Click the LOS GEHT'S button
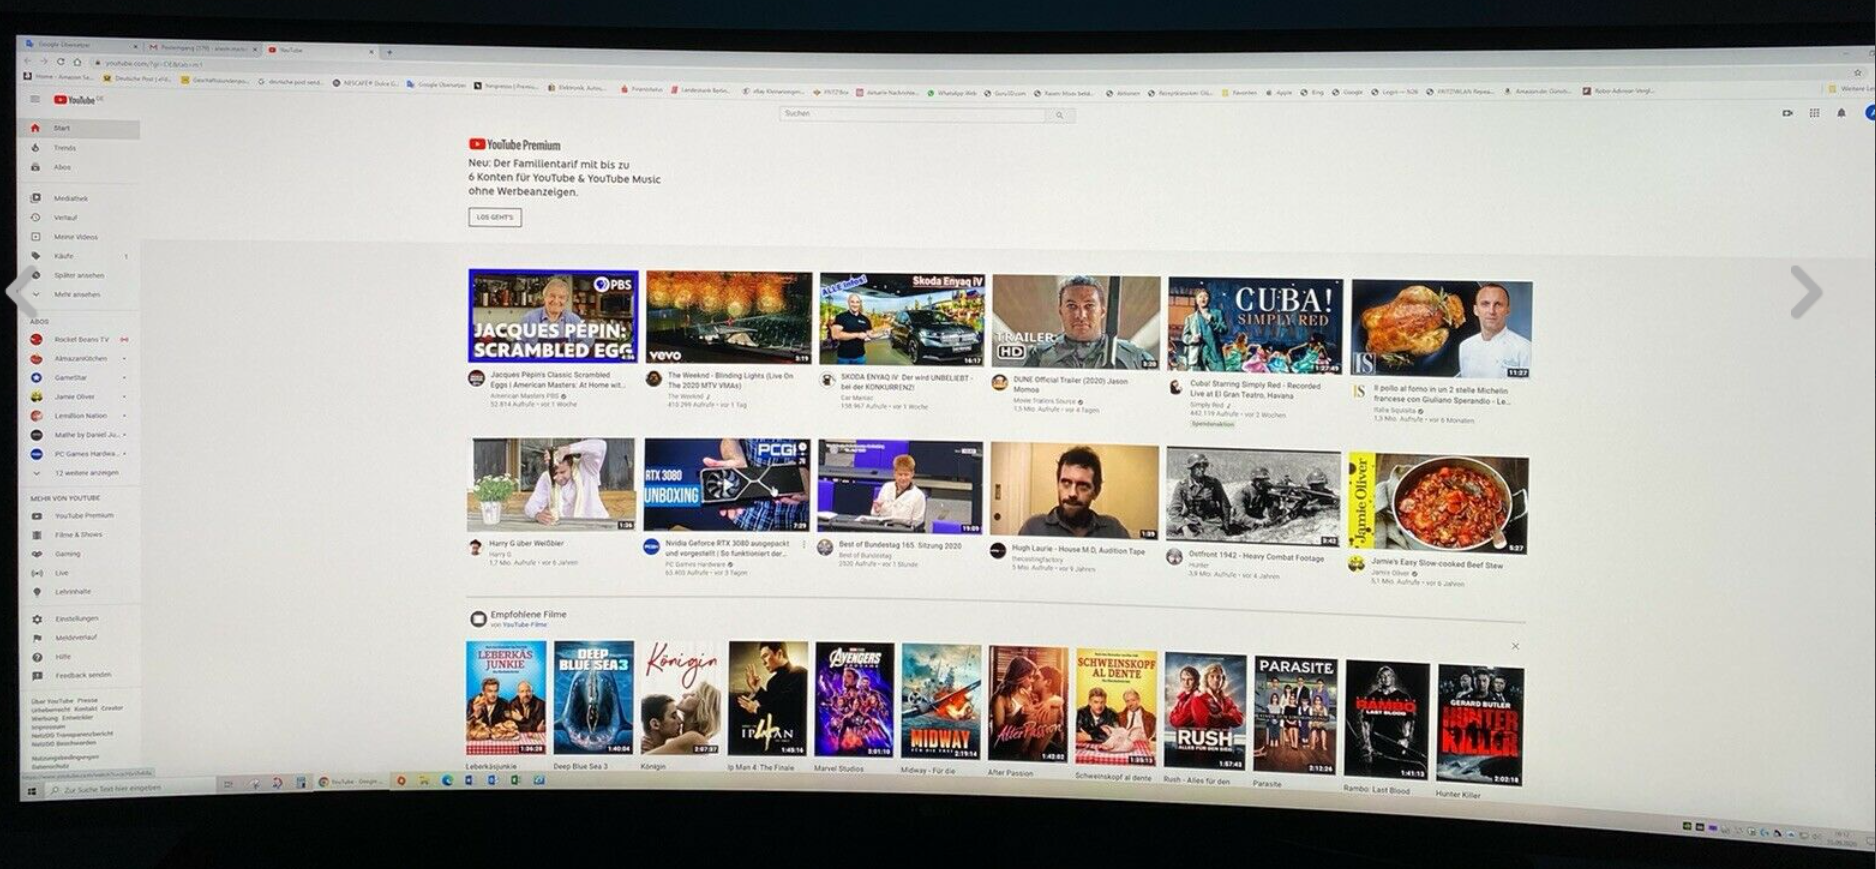Viewport: 1876px width, 869px height. pyautogui.click(x=495, y=217)
